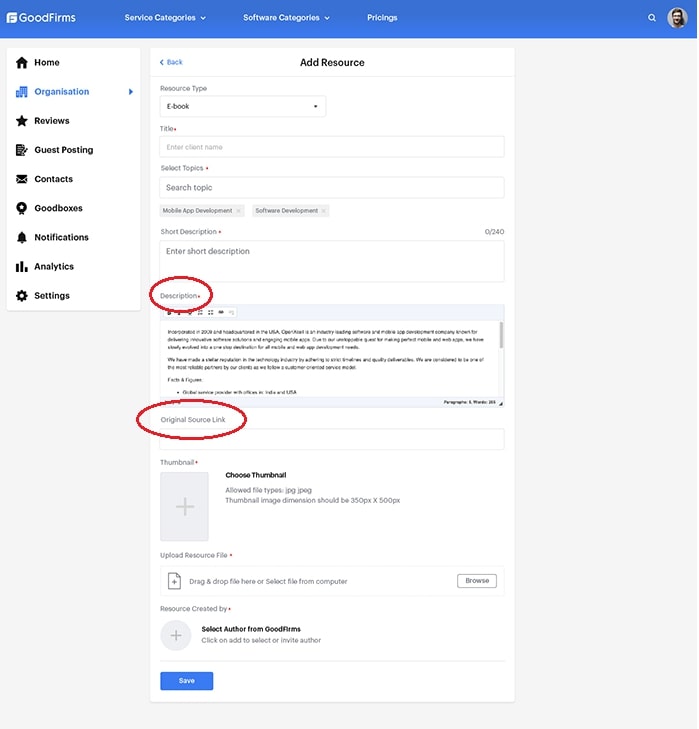Screen dimensions: 699x729
Task: Open the Resource Type E-book dropdown
Action: tap(242, 106)
